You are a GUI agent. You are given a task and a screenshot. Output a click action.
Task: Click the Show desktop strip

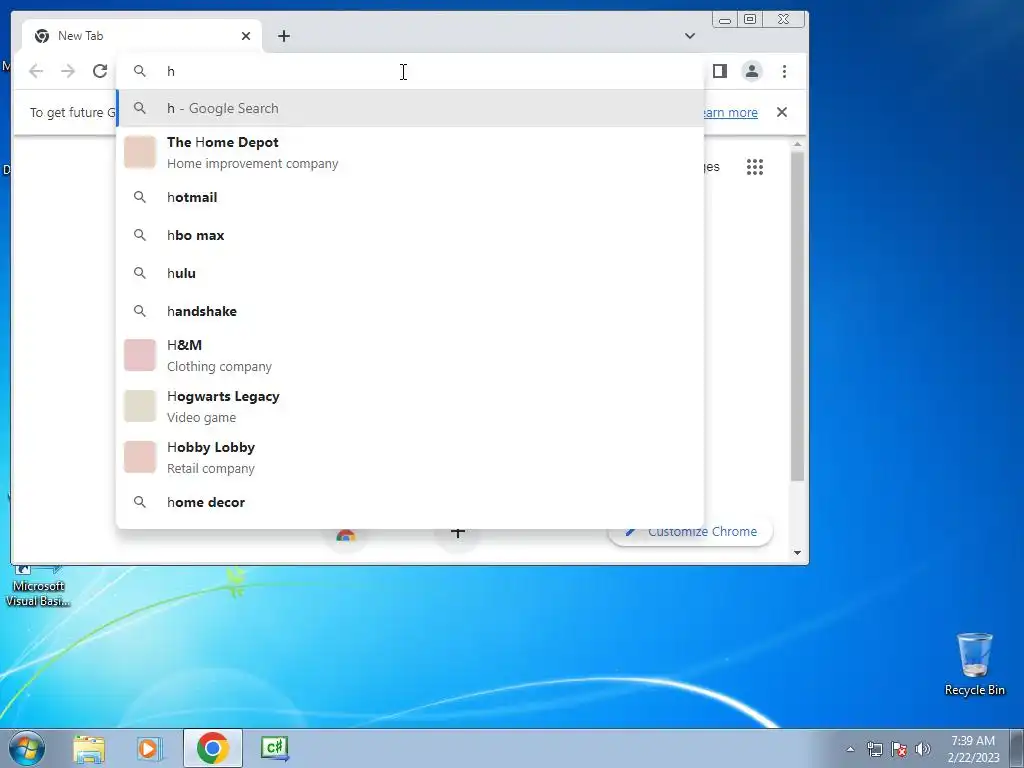pos(1017,748)
